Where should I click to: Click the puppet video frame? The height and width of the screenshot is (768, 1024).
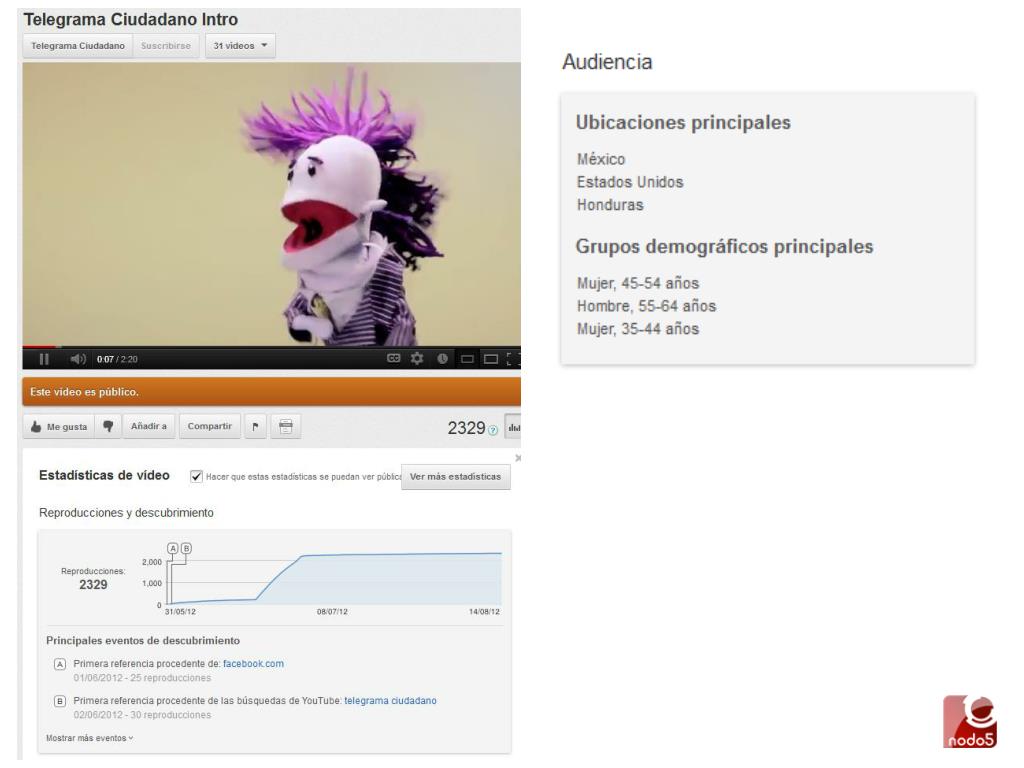tap(272, 204)
